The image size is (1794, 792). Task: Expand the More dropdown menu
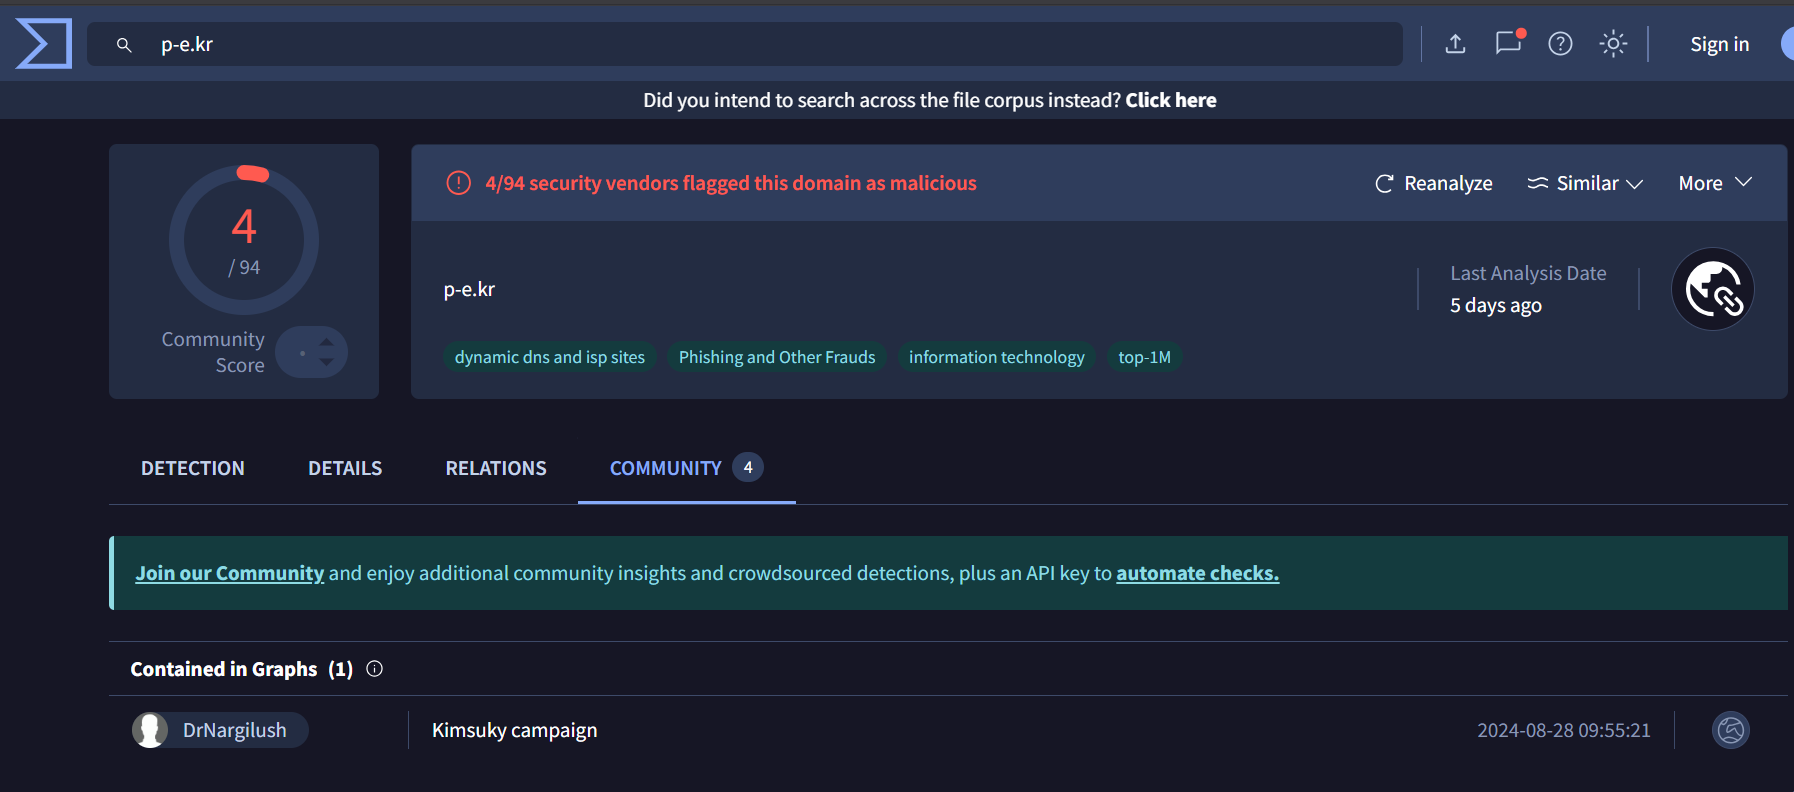tap(1715, 183)
